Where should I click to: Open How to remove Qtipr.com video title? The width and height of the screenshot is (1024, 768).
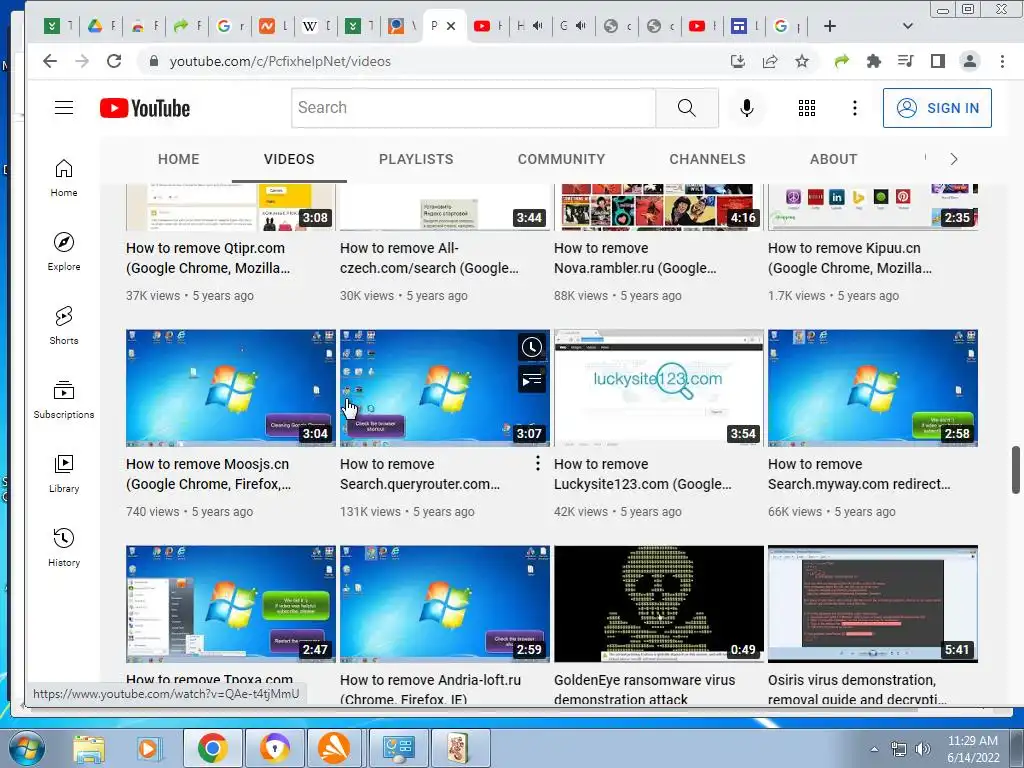208,258
